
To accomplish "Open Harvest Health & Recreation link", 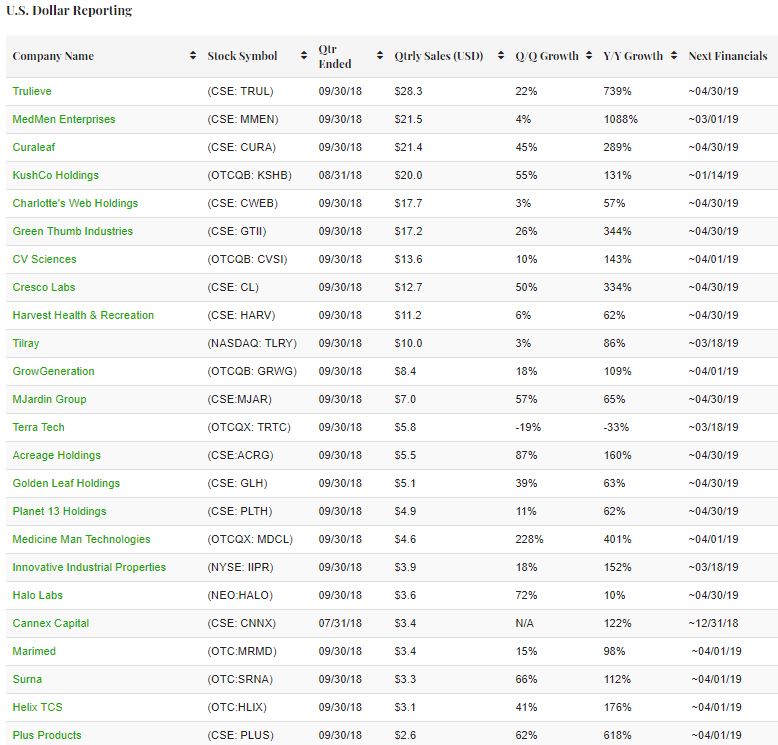I will 83,315.
